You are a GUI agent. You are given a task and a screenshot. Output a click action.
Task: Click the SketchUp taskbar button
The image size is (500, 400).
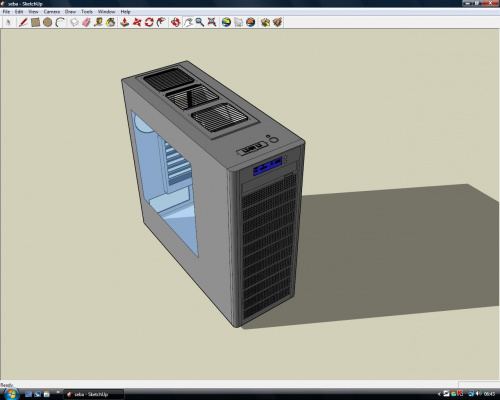pos(94,394)
